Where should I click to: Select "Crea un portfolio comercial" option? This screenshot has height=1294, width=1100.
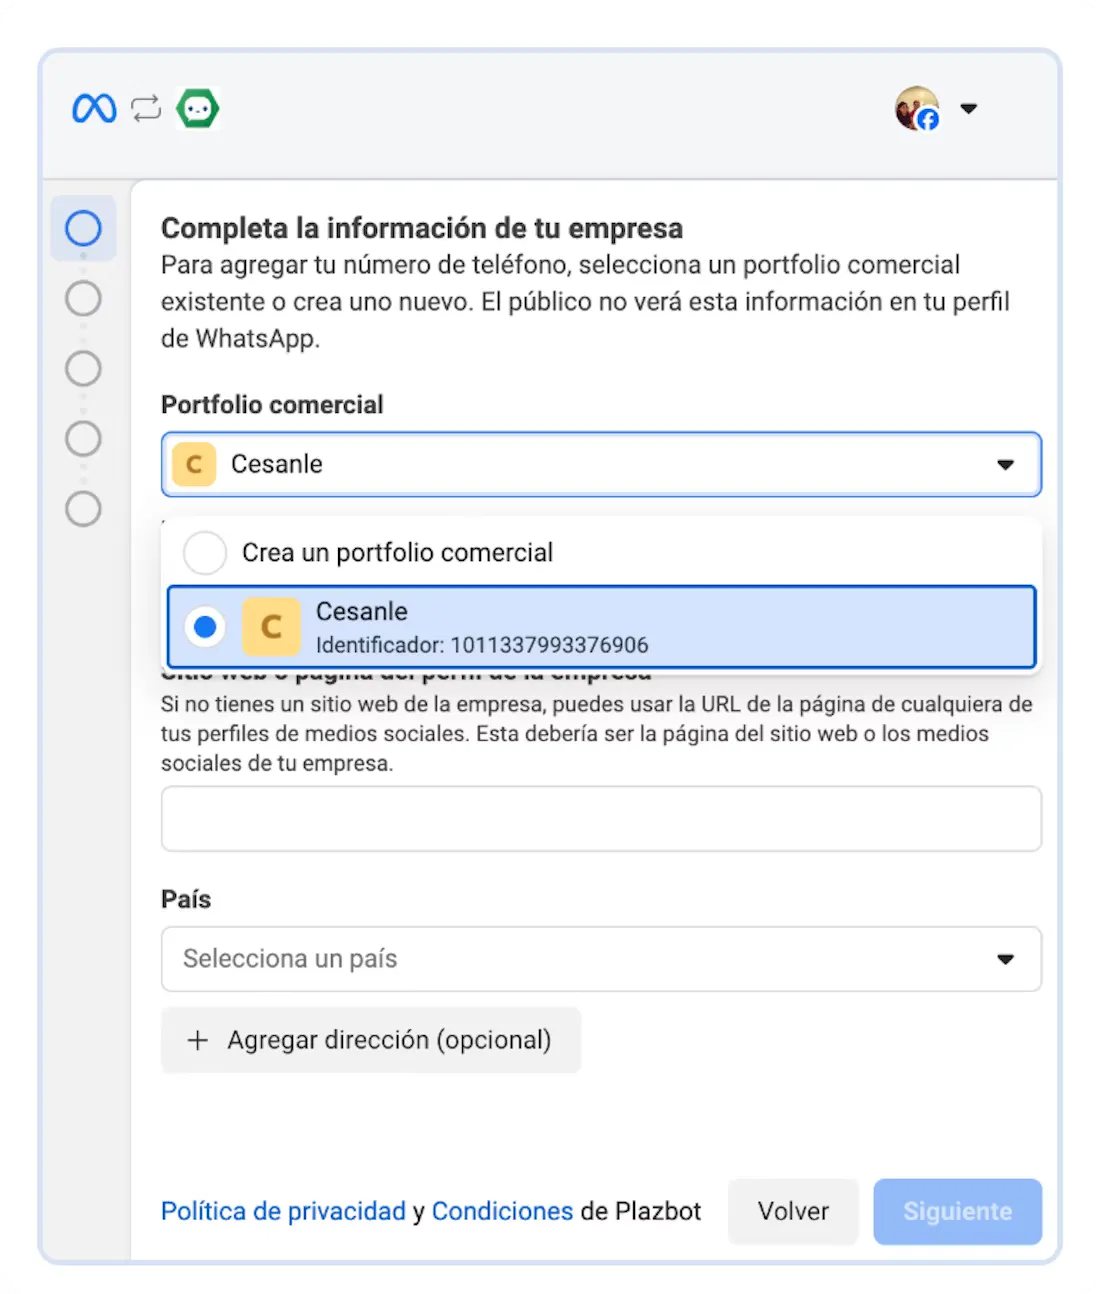205,552
